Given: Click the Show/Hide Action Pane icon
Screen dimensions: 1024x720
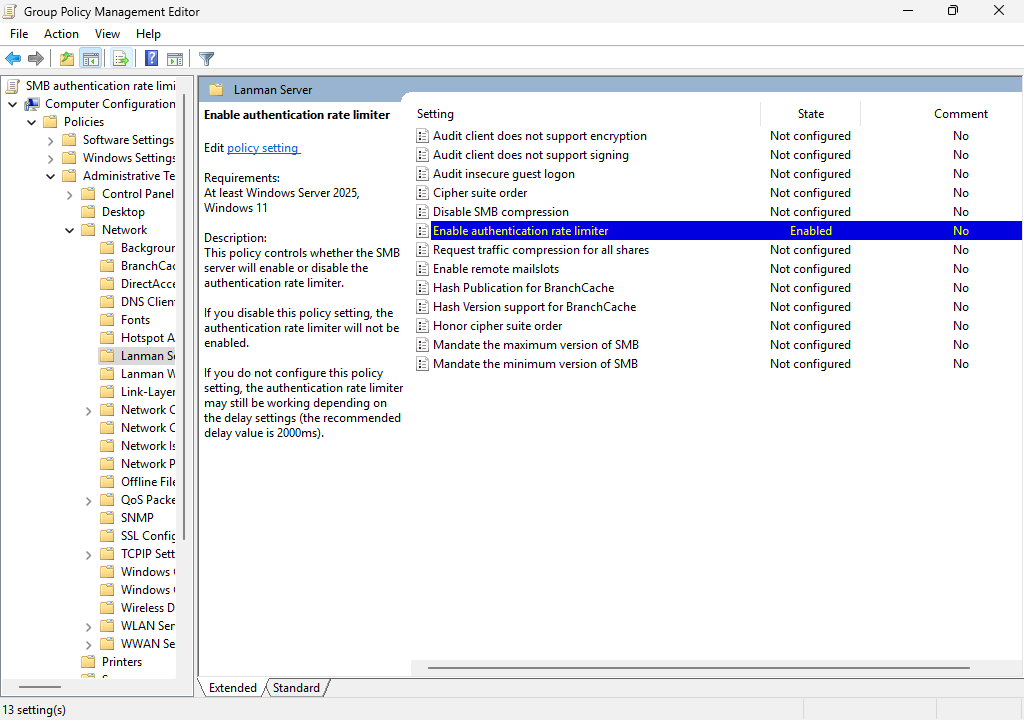Looking at the screenshot, I should (x=175, y=58).
